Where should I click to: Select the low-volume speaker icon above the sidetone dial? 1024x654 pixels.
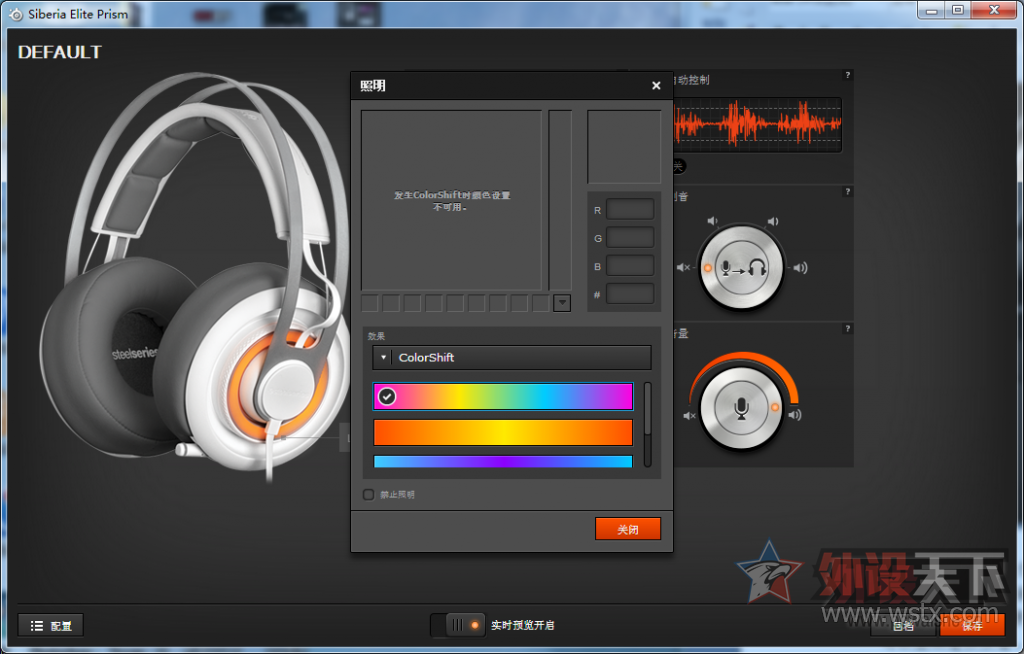tap(712, 221)
